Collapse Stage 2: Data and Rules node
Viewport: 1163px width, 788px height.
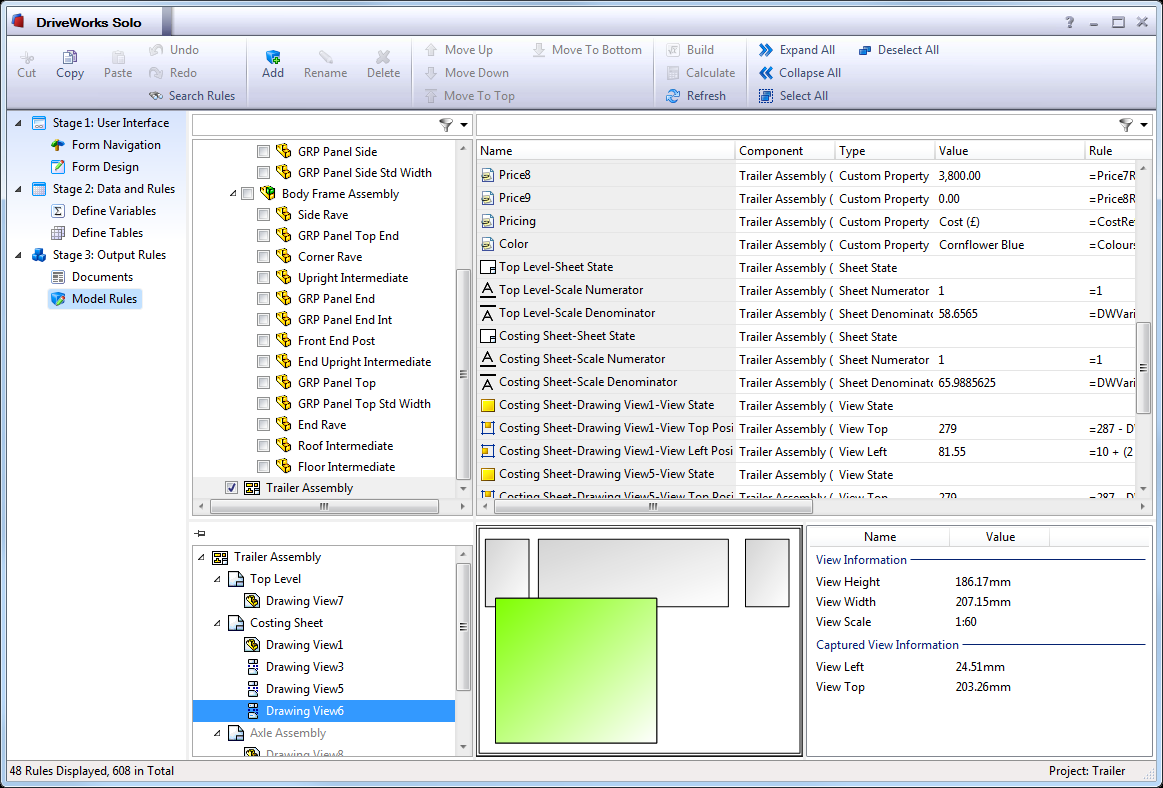[x=19, y=189]
